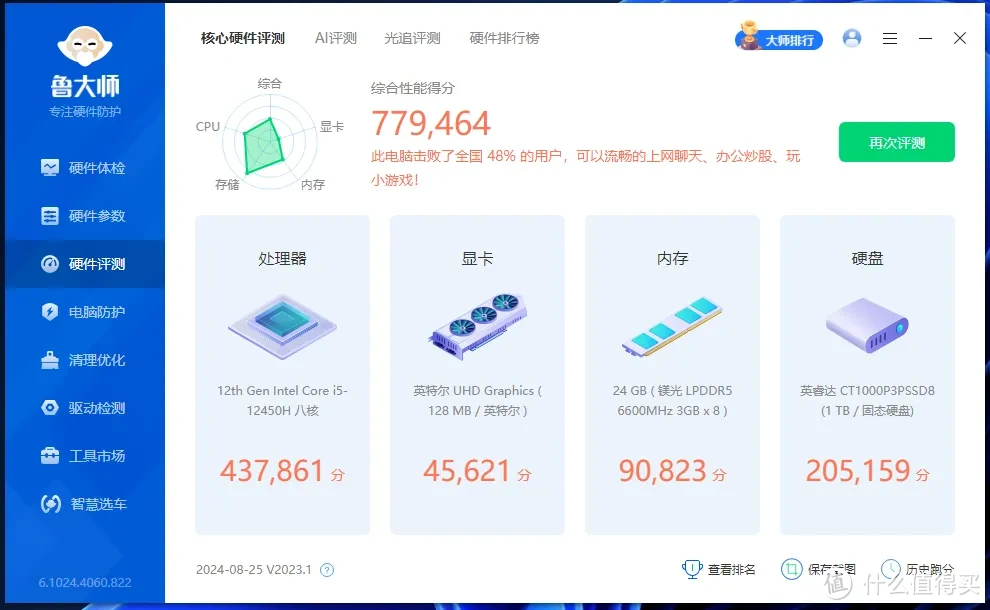Click the 专注硬件防护 slogan
The image size is (990, 610).
85,112
